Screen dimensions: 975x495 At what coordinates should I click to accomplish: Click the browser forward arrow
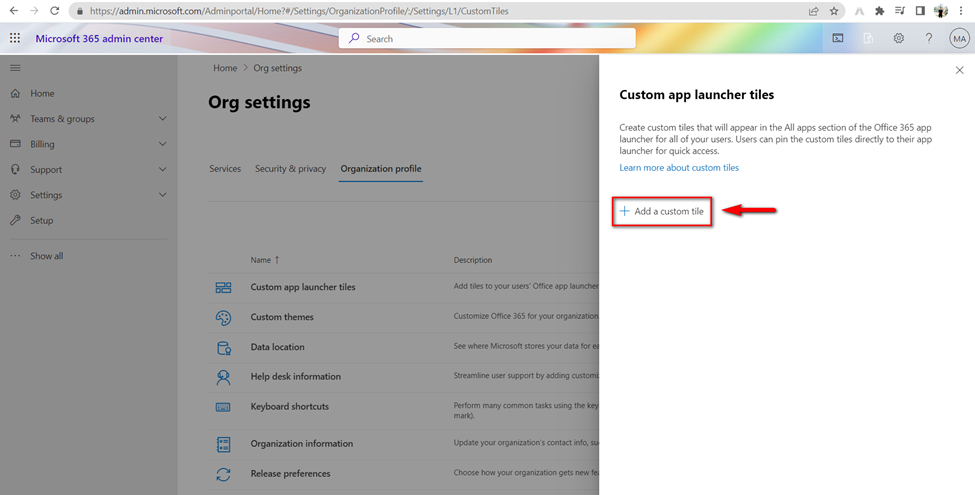pos(34,11)
